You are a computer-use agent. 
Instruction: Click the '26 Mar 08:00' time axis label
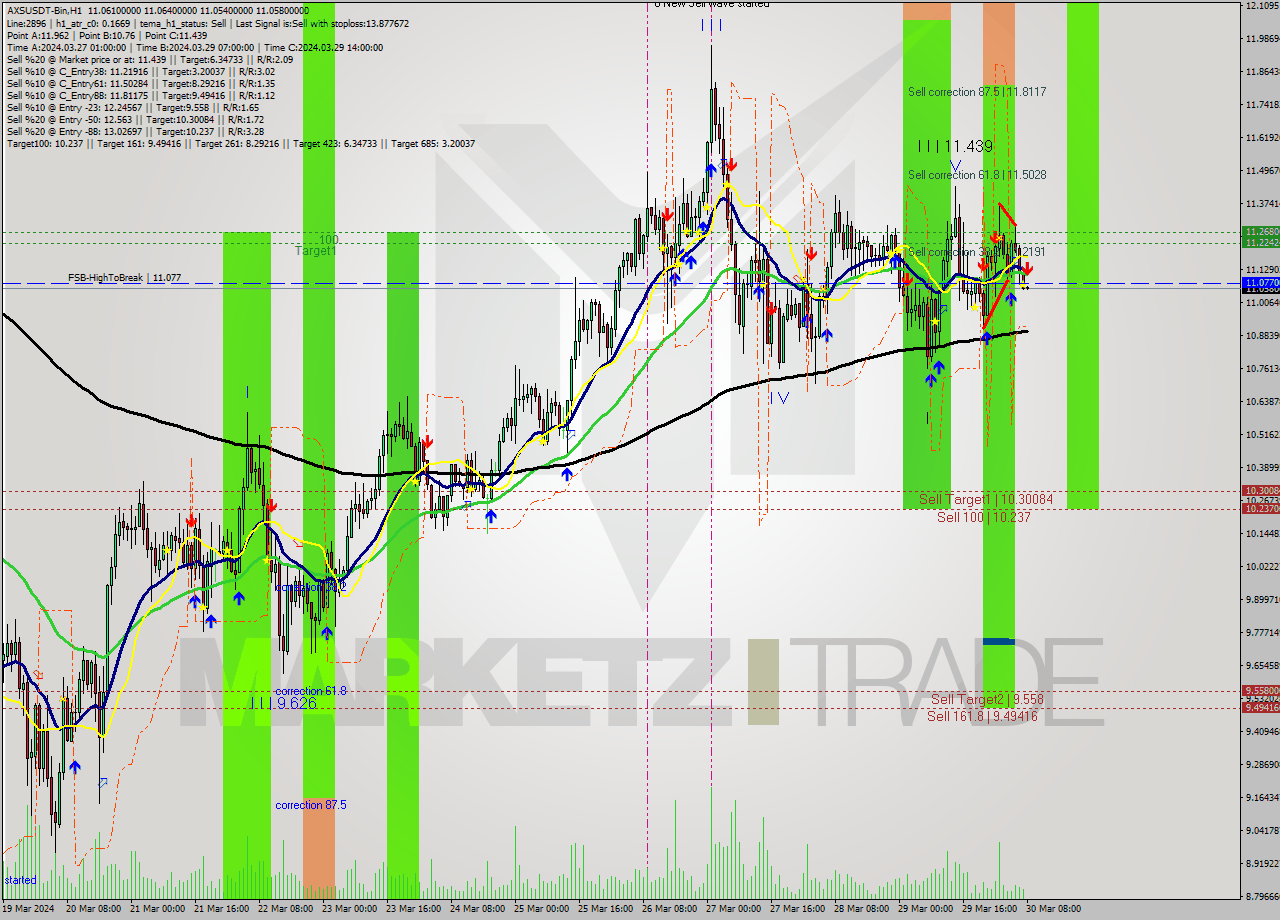[668, 909]
